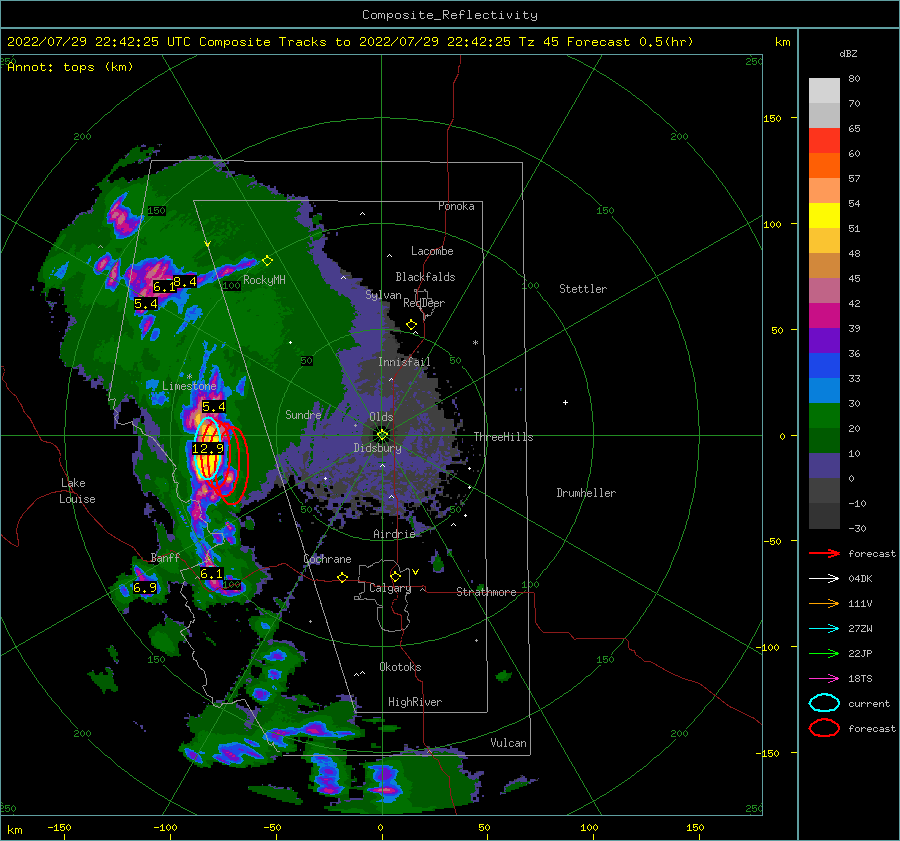This screenshot has width=900, height=841.
Task: Click the 6.9 storm top label near Banff
Action: tap(145, 587)
